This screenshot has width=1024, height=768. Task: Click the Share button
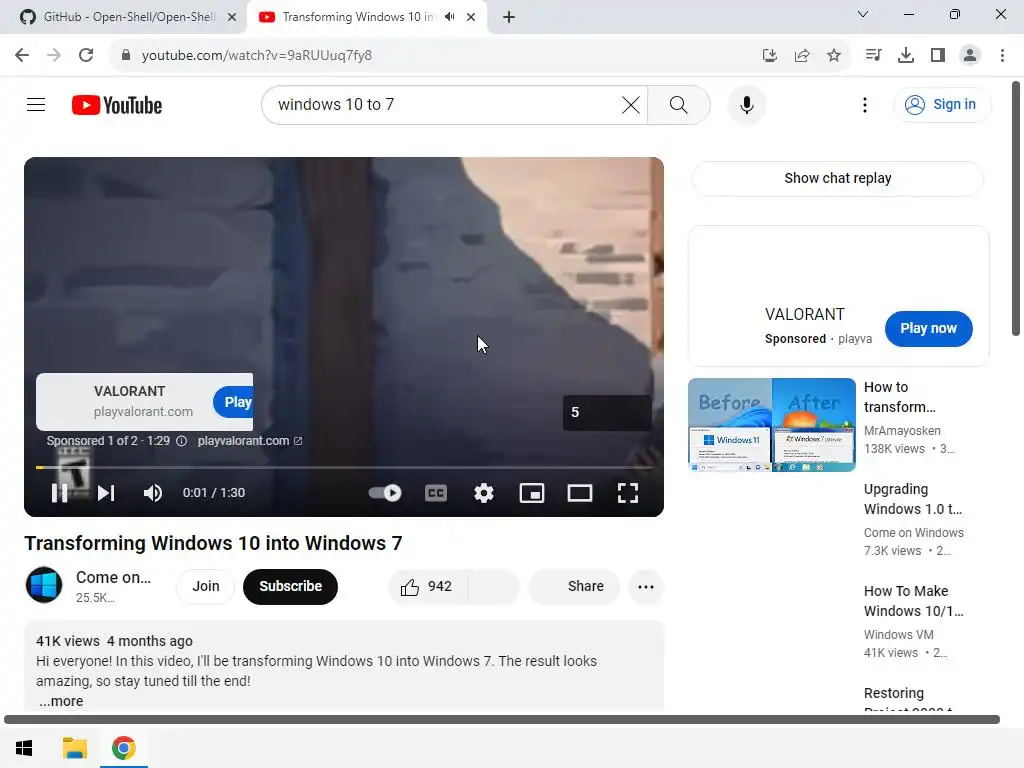tap(574, 586)
